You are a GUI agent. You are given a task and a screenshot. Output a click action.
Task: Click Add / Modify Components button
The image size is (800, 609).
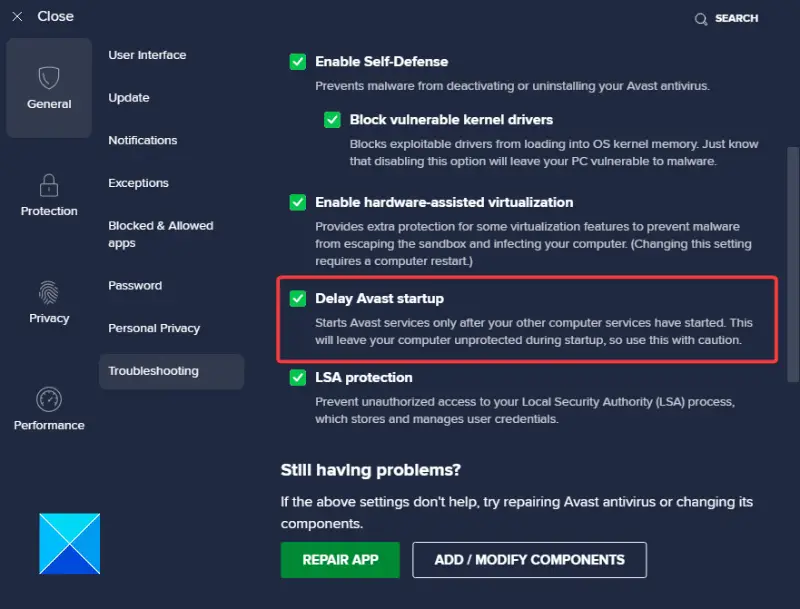[529, 560]
